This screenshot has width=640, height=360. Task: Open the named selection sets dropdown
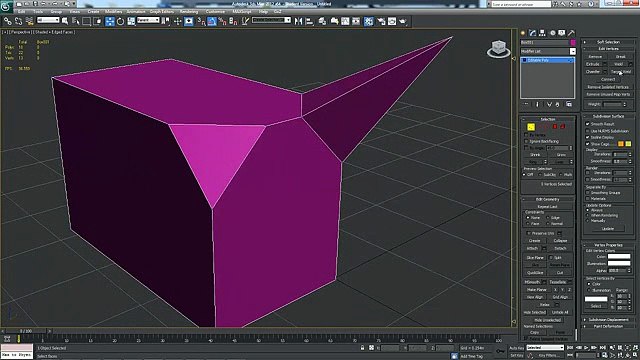271,20
